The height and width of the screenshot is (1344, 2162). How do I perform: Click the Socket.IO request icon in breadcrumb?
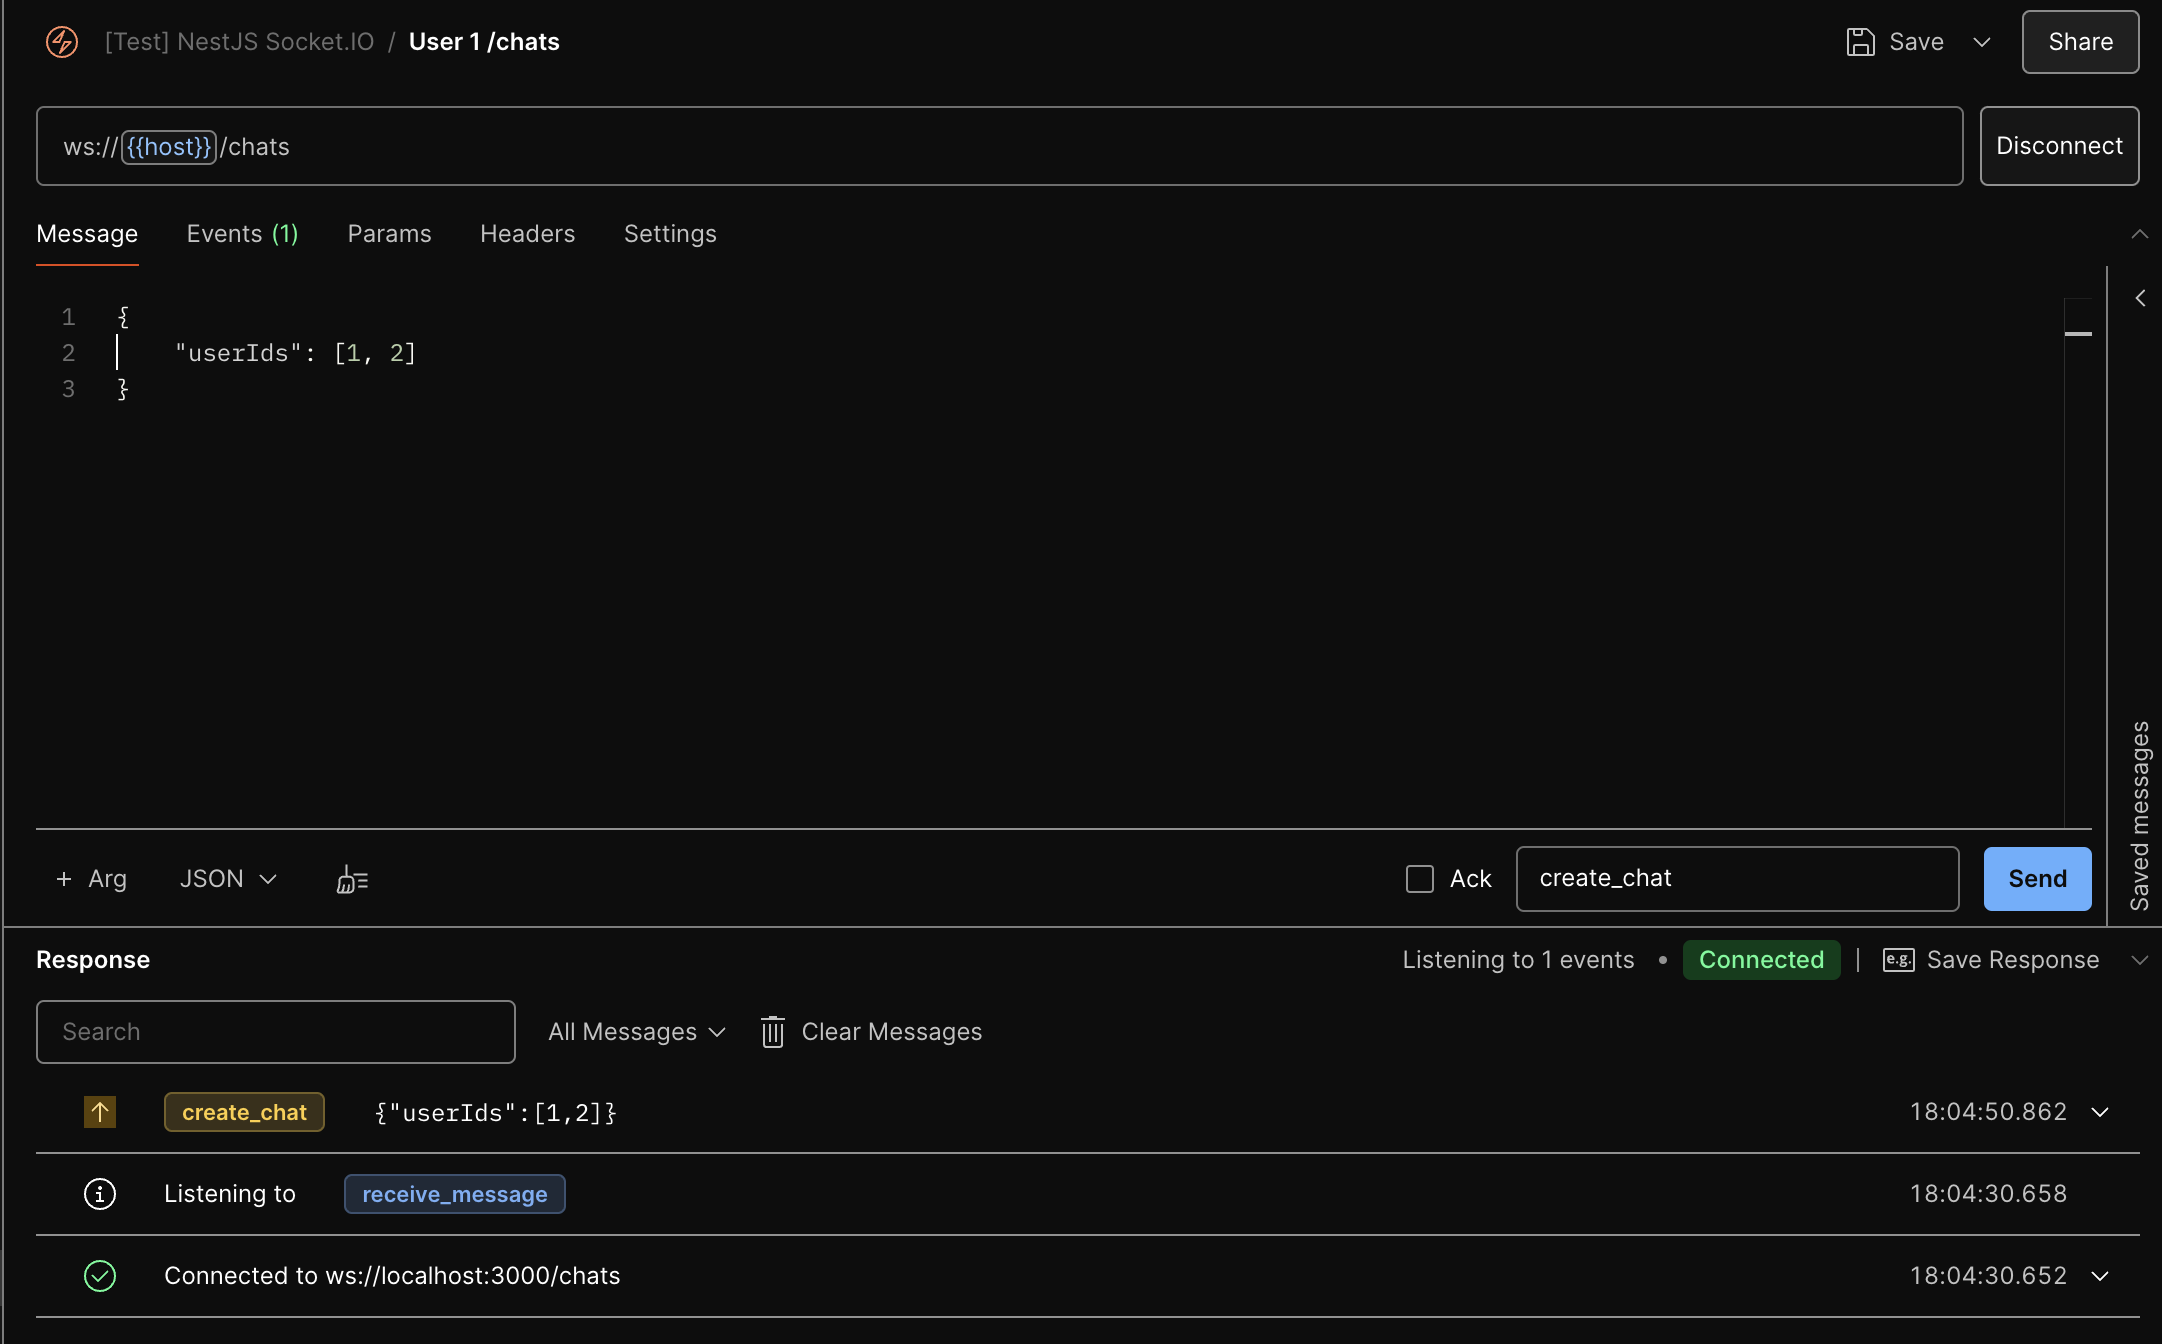tap(62, 42)
